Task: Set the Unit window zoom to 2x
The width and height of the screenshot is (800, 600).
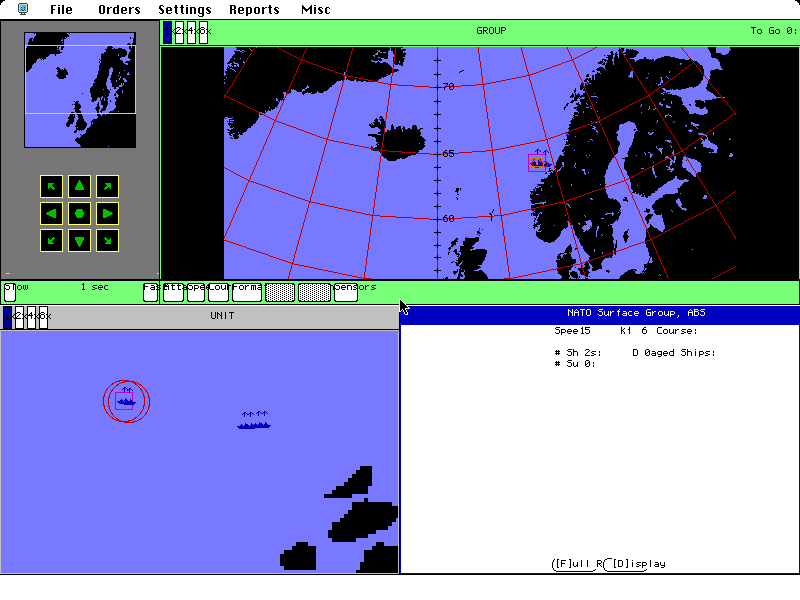Action: [x=19, y=317]
